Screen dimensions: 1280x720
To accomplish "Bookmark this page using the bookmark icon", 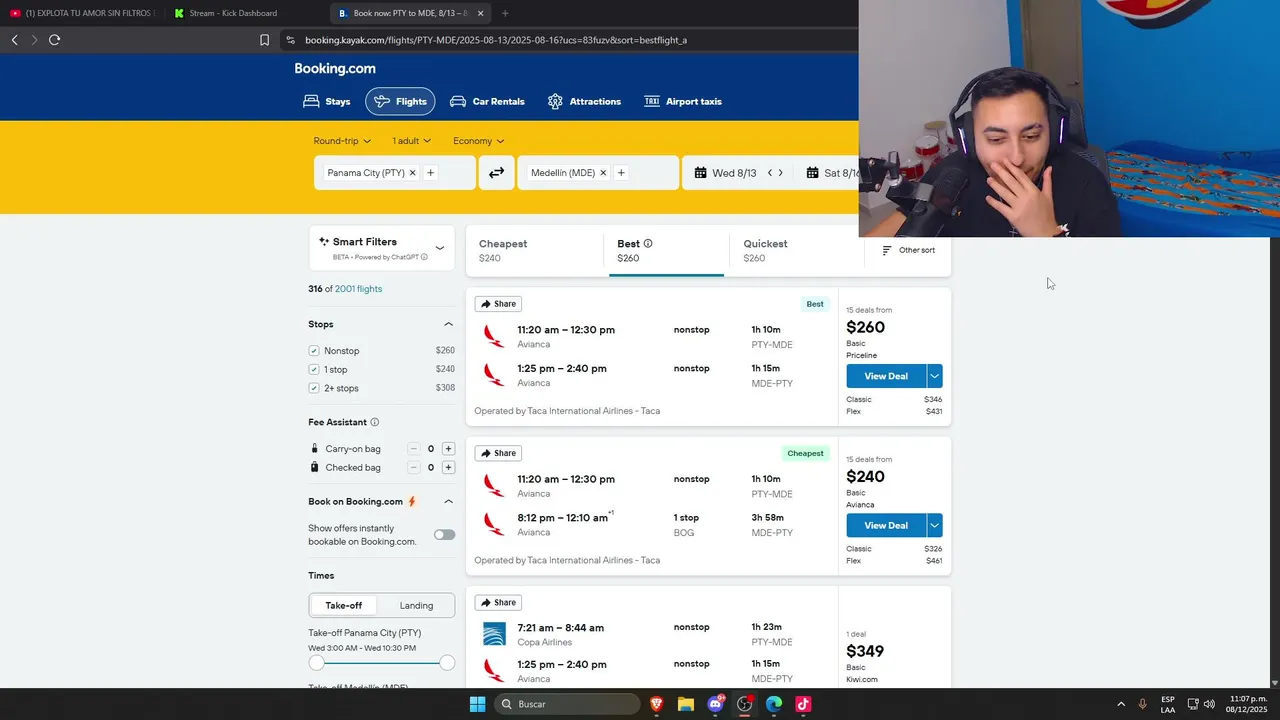I will (x=264, y=40).
